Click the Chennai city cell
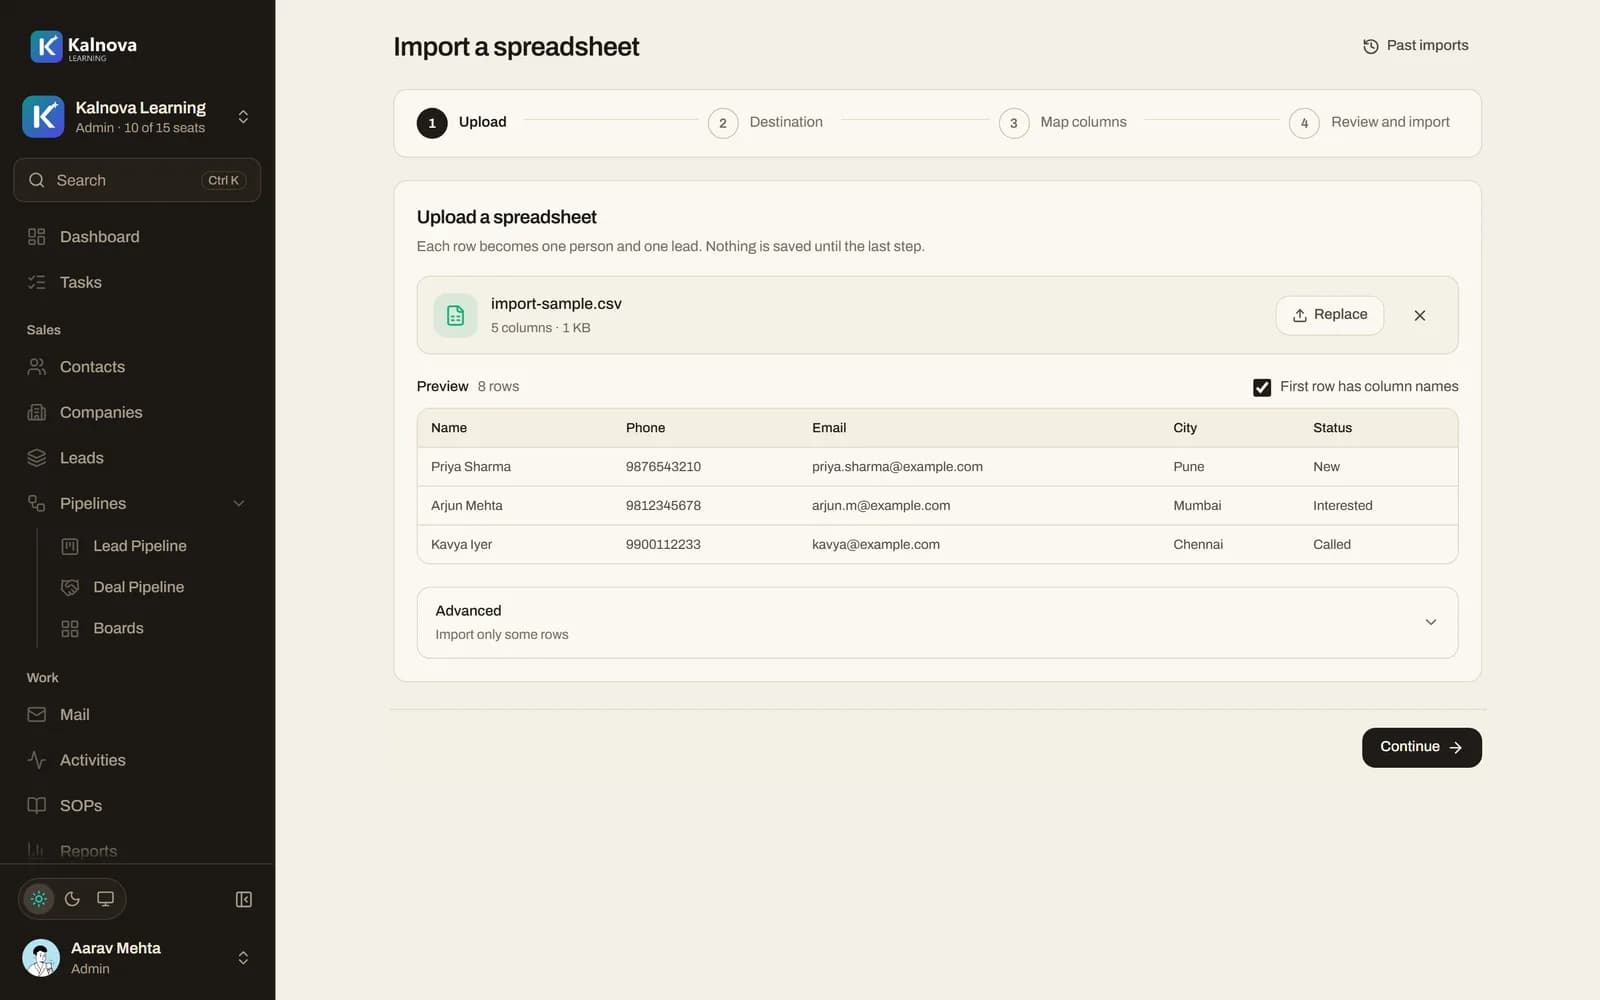Image resolution: width=1600 pixels, height=1000 pixels. coord(1198,545)
